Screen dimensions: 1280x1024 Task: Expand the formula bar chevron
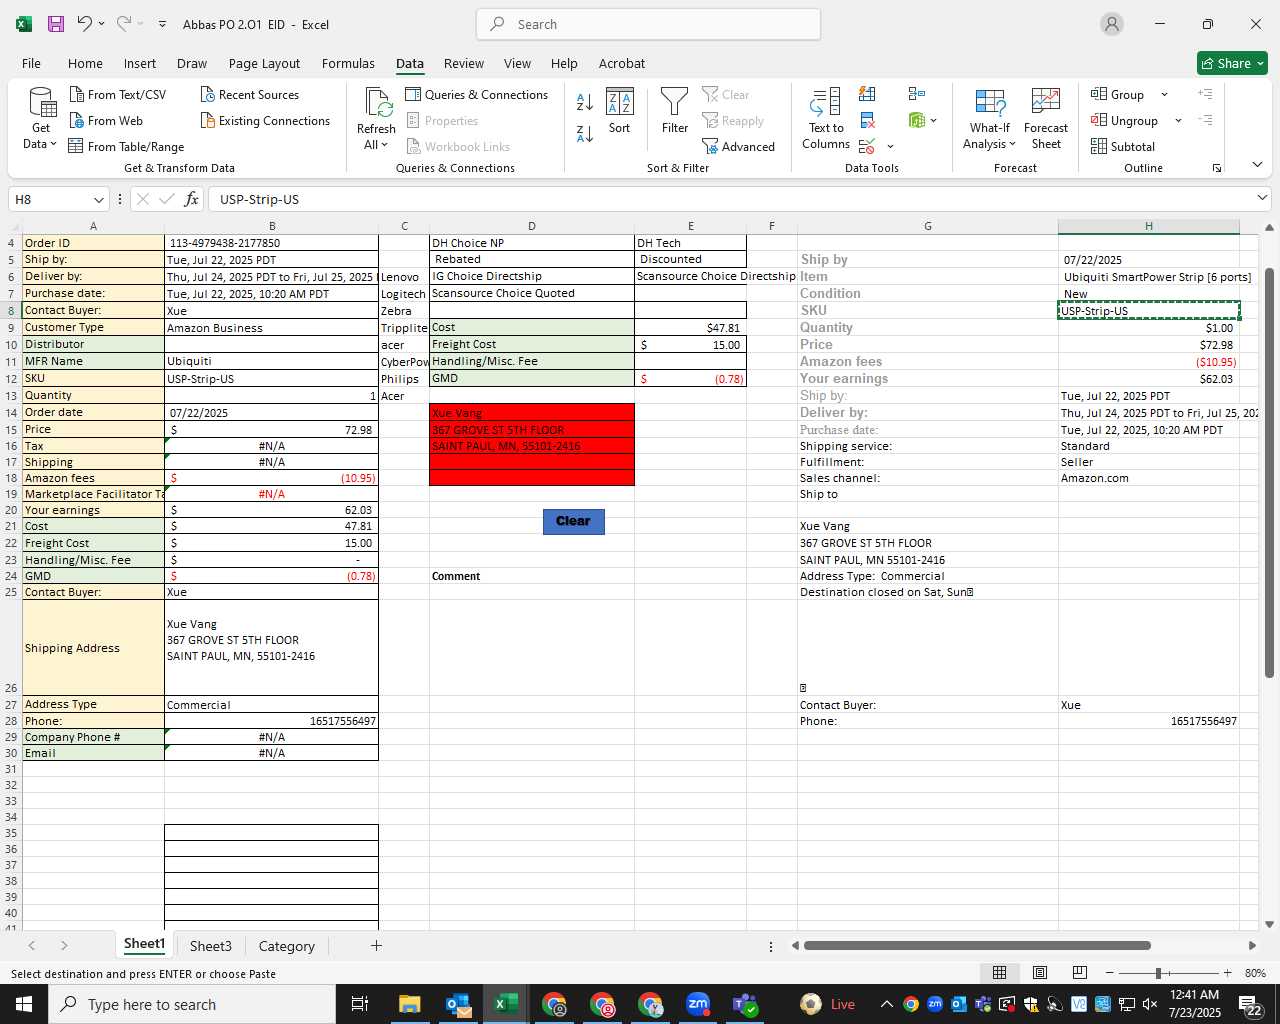click(1262, 198)
